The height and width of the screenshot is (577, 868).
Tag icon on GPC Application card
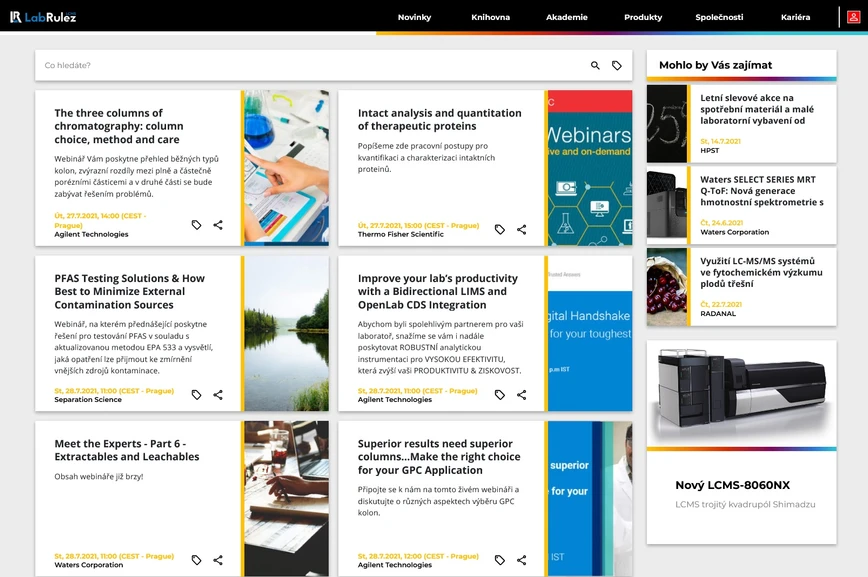[500, 560]
